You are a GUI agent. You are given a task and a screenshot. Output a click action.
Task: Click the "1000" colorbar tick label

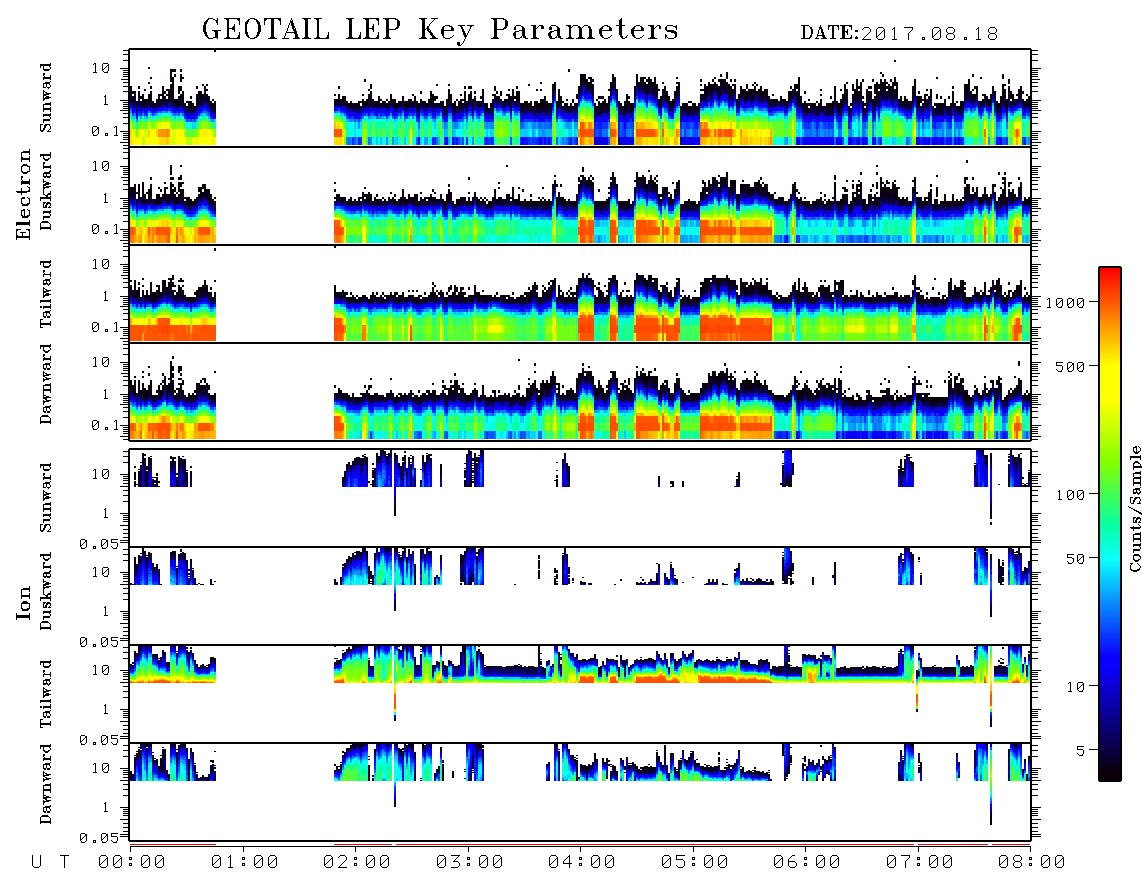coord(1066,303)
